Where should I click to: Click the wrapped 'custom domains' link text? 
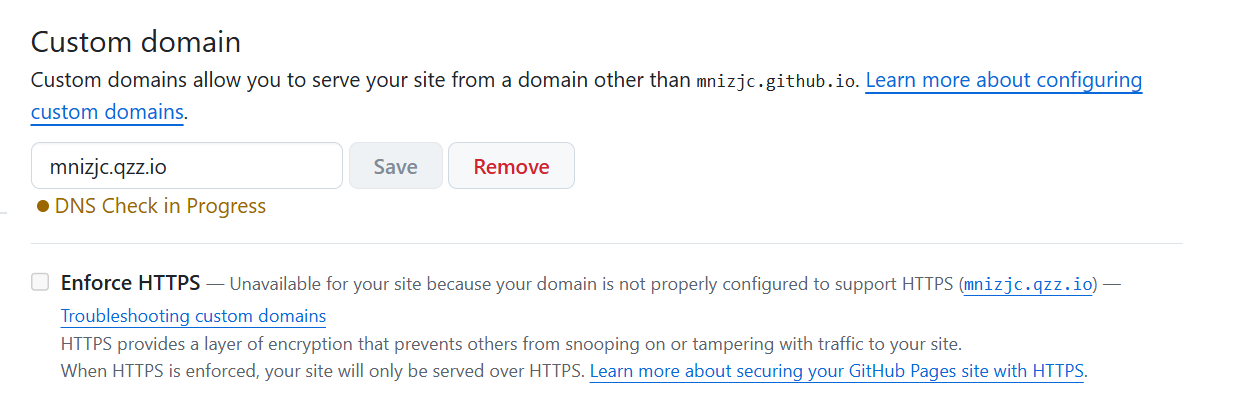107,112
